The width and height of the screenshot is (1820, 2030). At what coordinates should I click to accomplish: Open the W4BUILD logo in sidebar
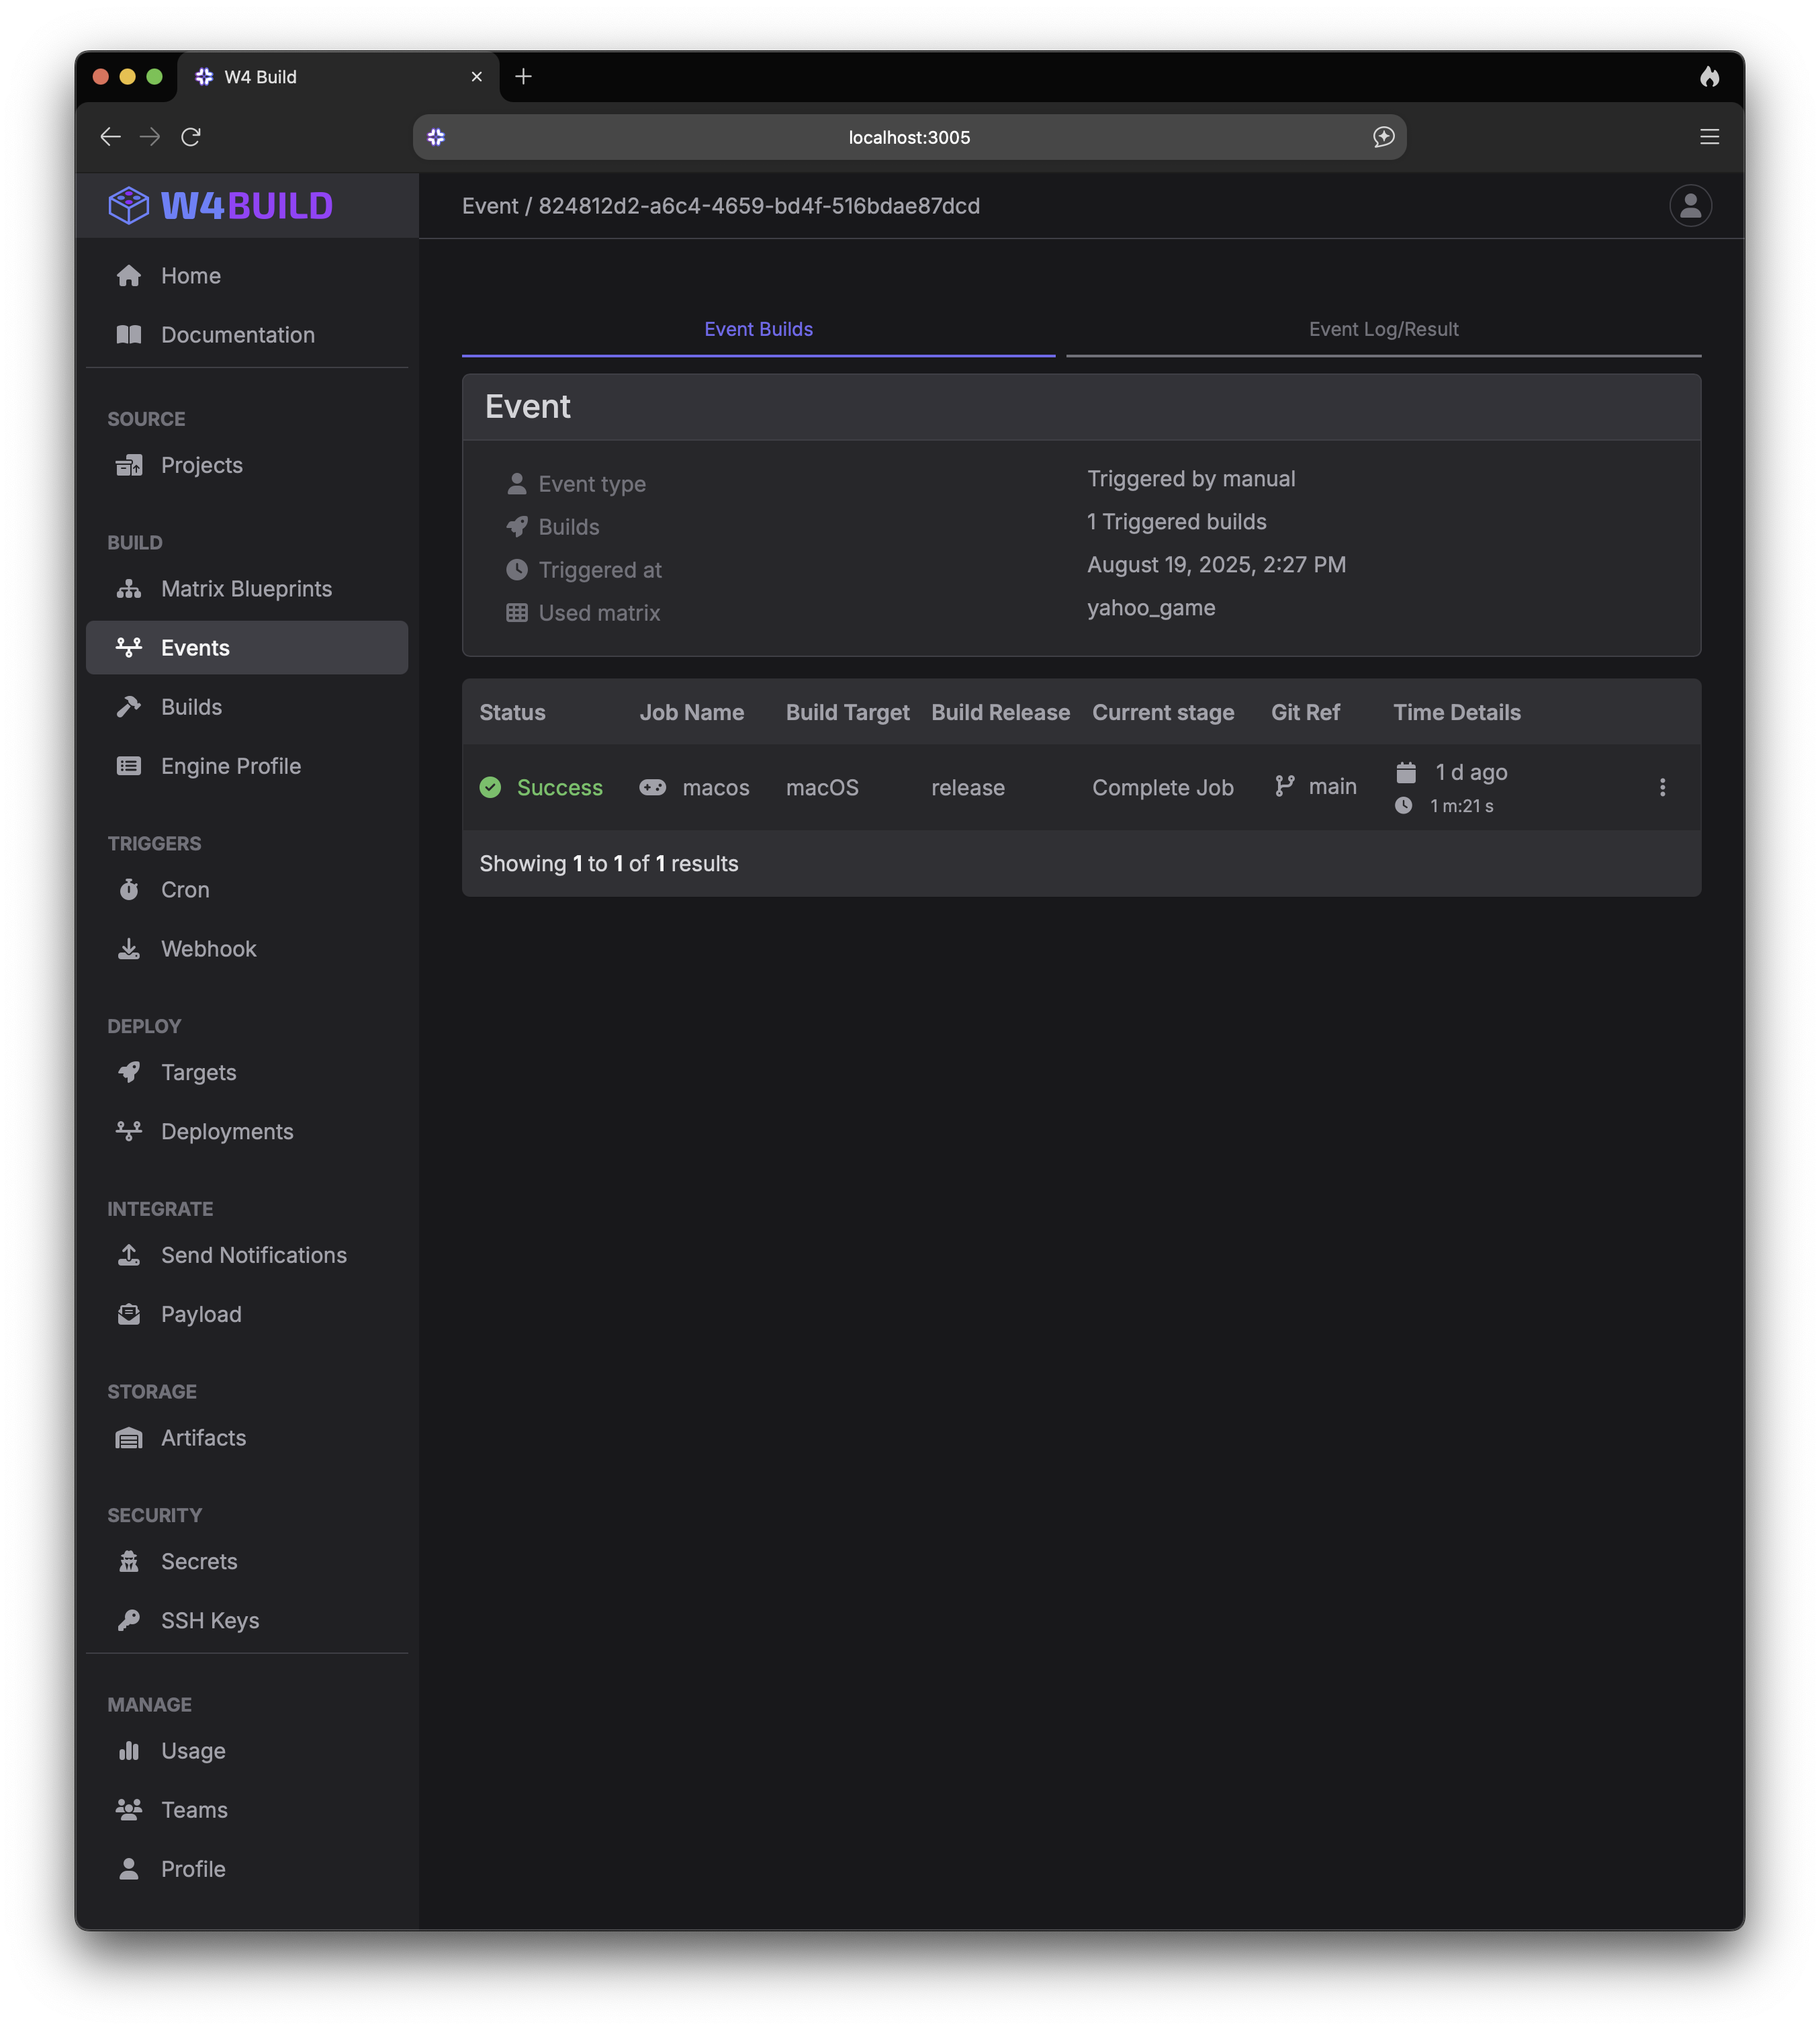tap(220, 205)
